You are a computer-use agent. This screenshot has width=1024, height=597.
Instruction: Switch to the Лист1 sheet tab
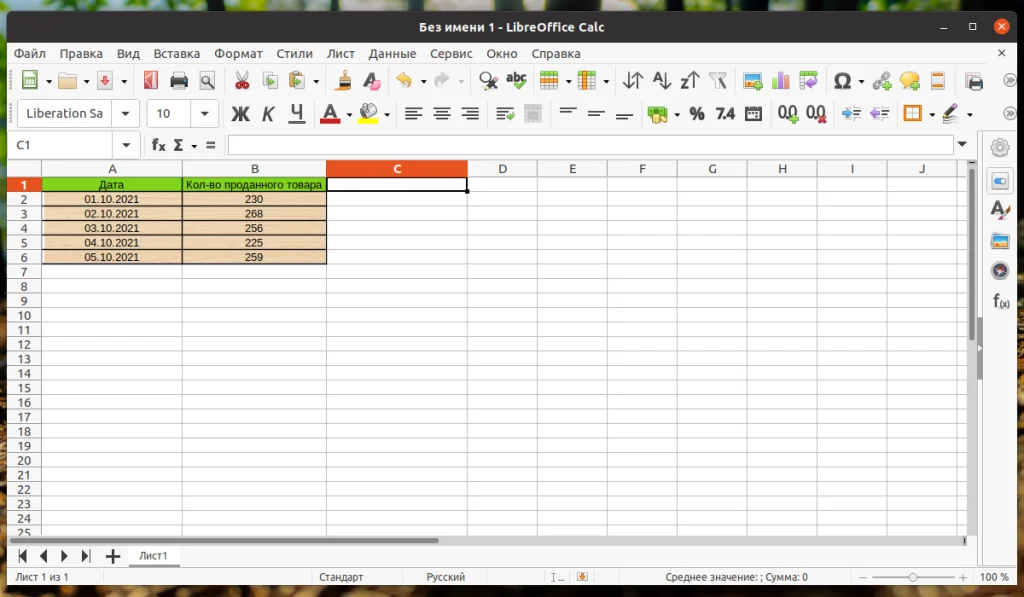(x=154, y=555)
